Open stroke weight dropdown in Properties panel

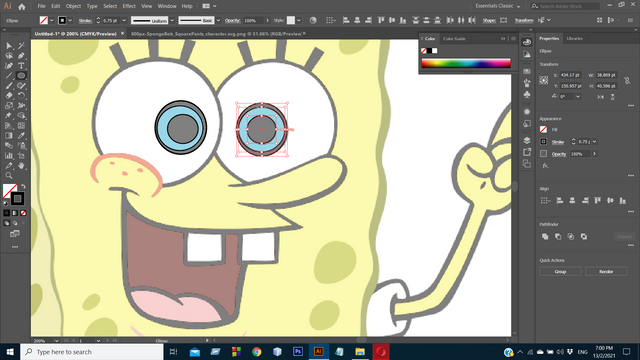pyautogui.click(x=595, y=142)
